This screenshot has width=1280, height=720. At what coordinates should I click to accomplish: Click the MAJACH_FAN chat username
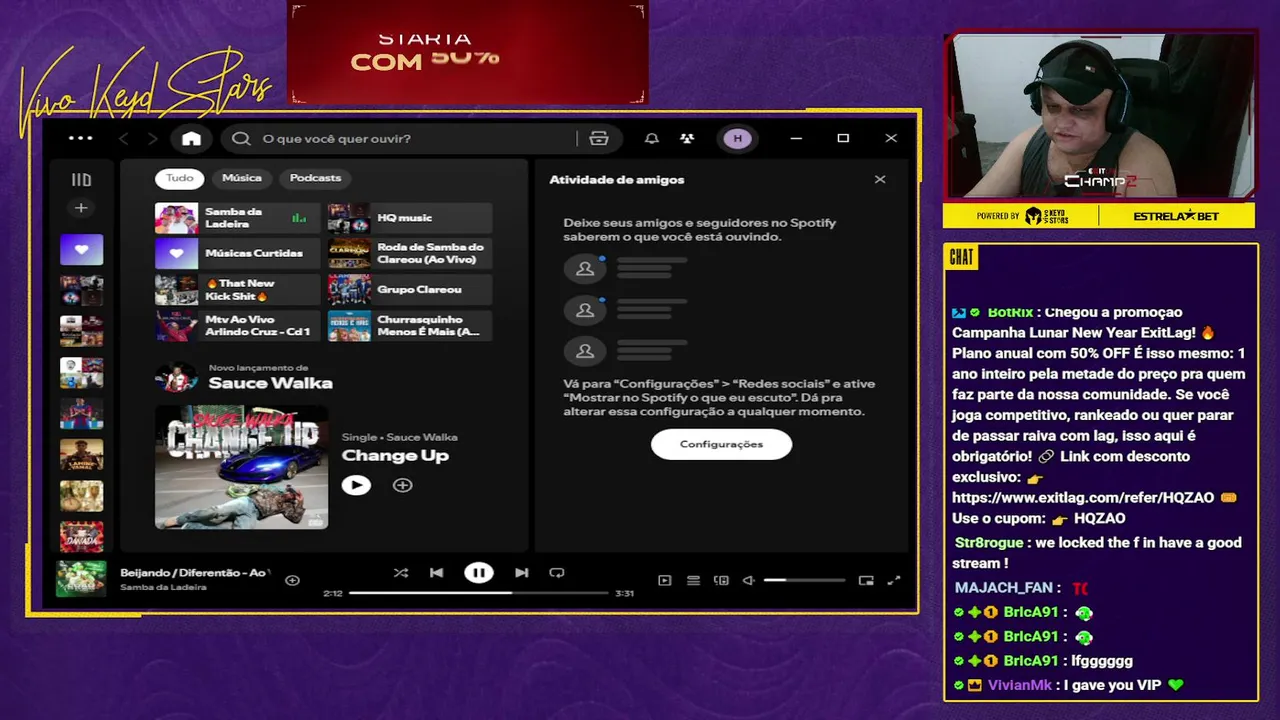[x=1004, y=588]
